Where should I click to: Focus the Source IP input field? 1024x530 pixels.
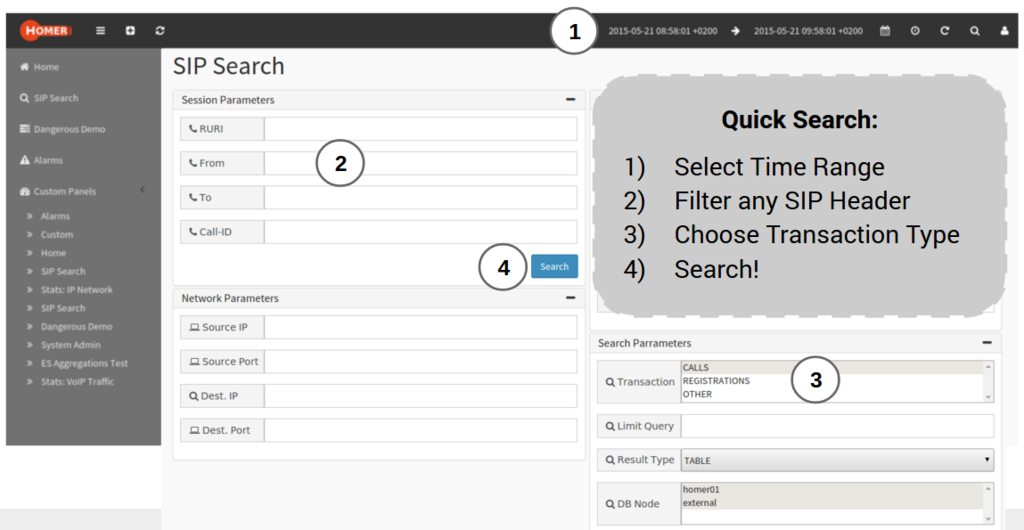(x=420, y=327)
